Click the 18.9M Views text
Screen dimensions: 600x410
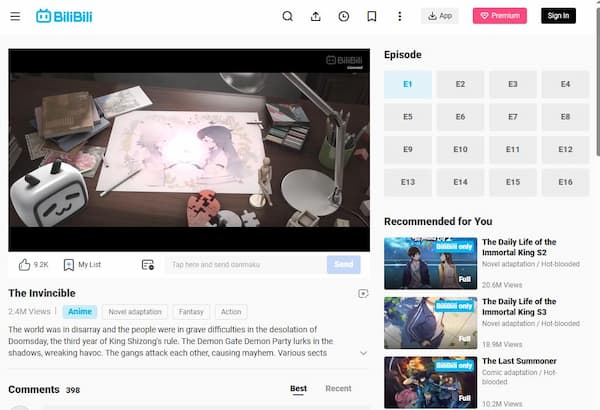click(x=502, y=345)
